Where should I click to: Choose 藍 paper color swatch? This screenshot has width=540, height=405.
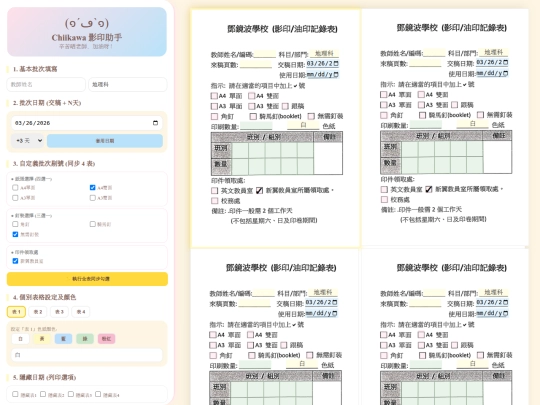point(63,339)
